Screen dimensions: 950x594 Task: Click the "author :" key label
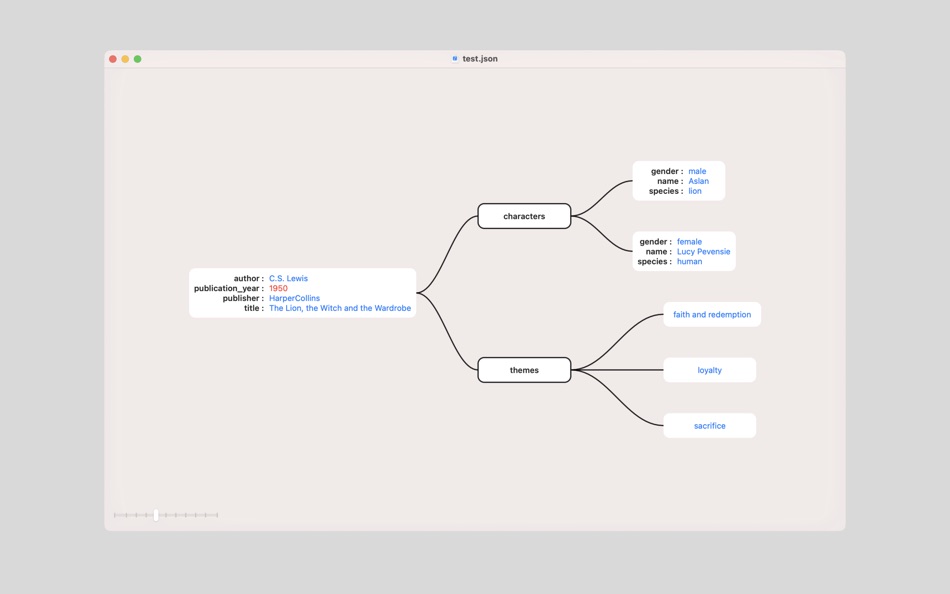coord(248,279)
